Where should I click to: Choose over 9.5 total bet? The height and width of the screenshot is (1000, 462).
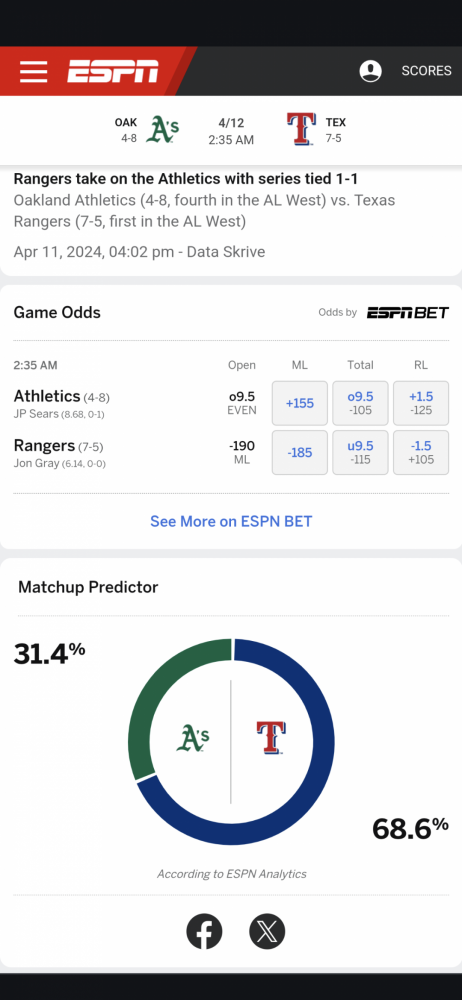[x=361, y=403]
